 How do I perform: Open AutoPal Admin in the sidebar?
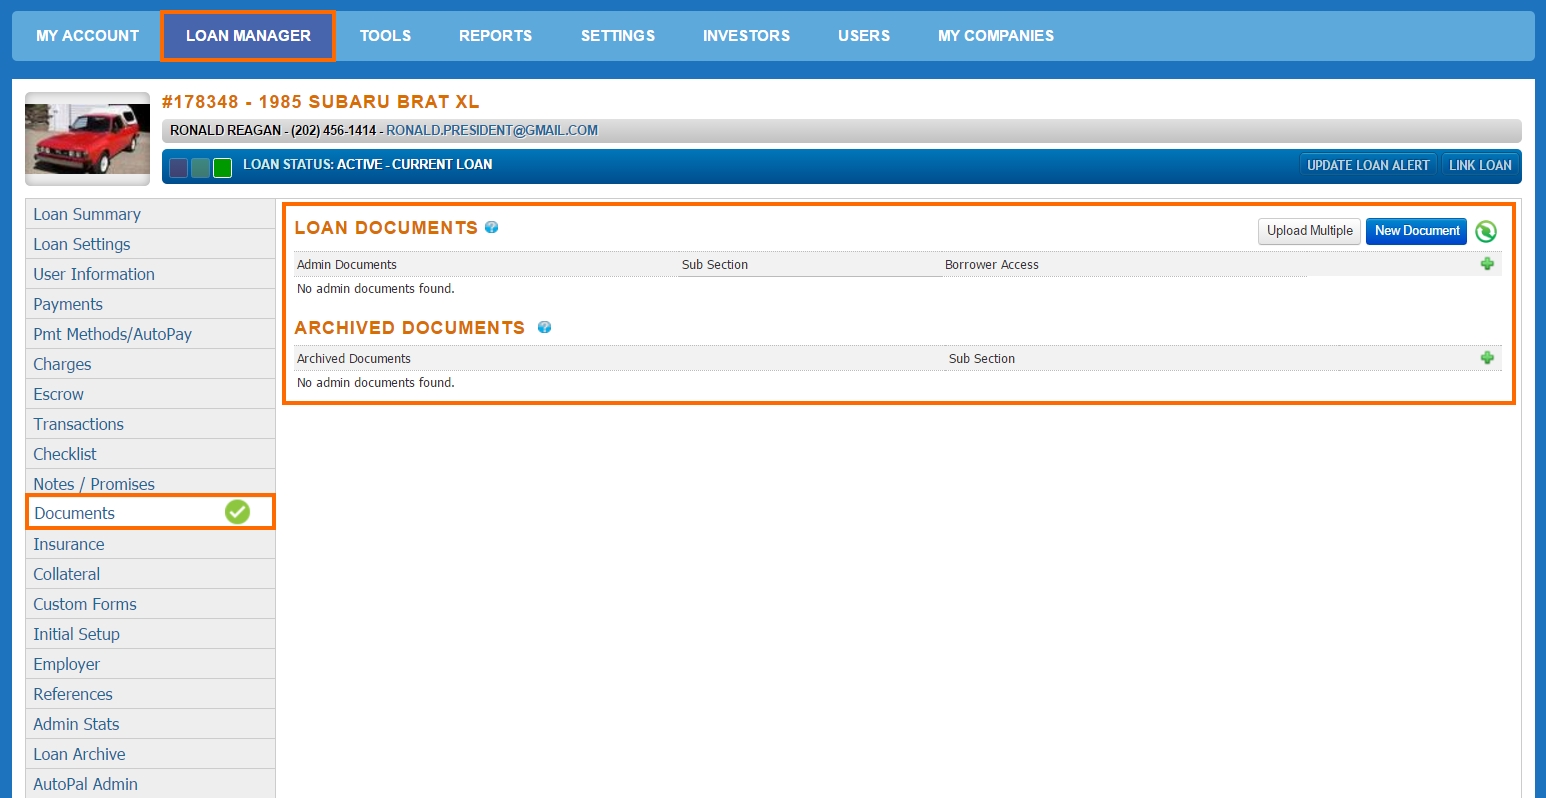coord(150,784)
